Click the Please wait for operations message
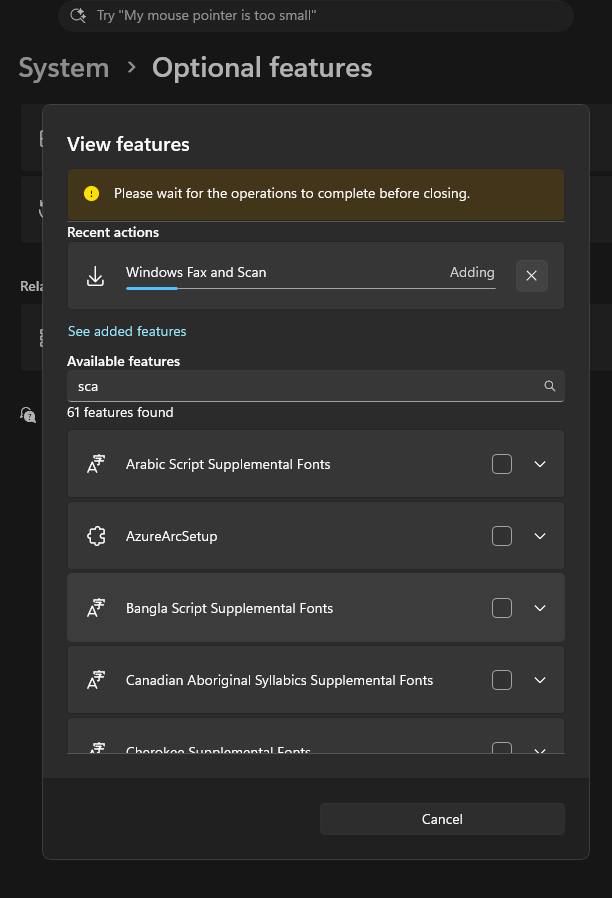 (292, 194)
